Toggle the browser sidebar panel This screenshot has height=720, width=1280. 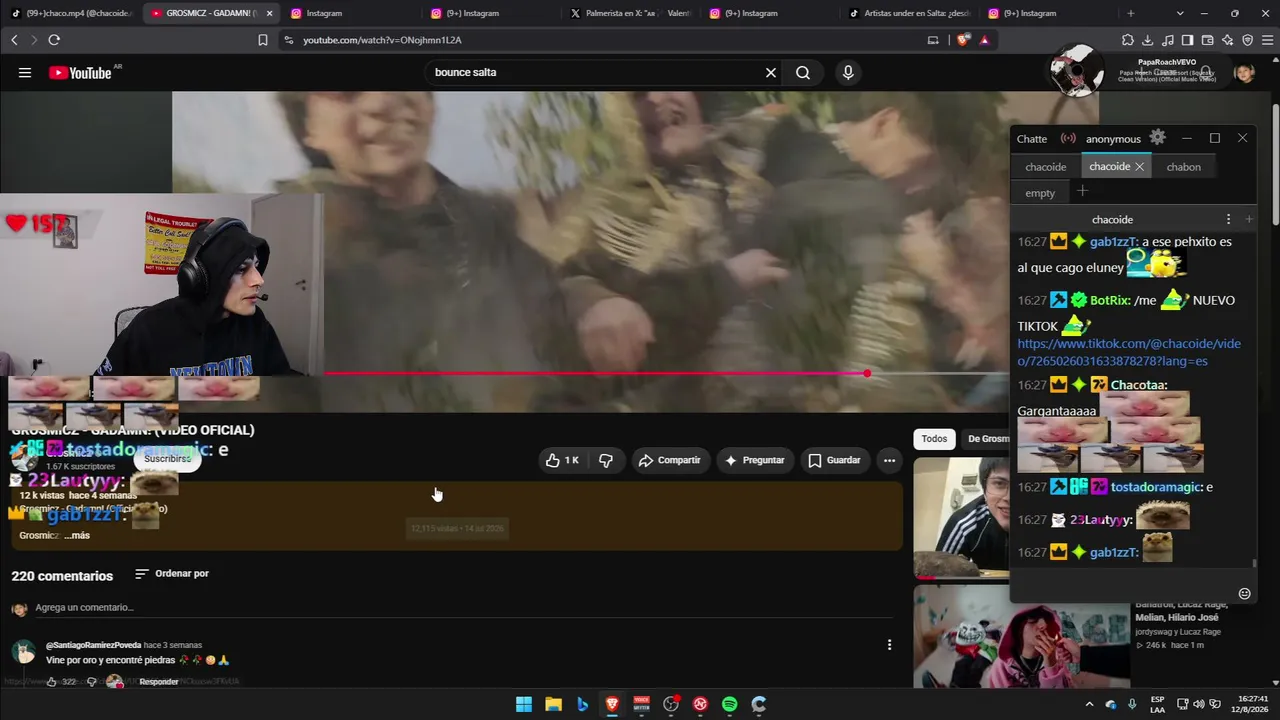point(1187,40)
